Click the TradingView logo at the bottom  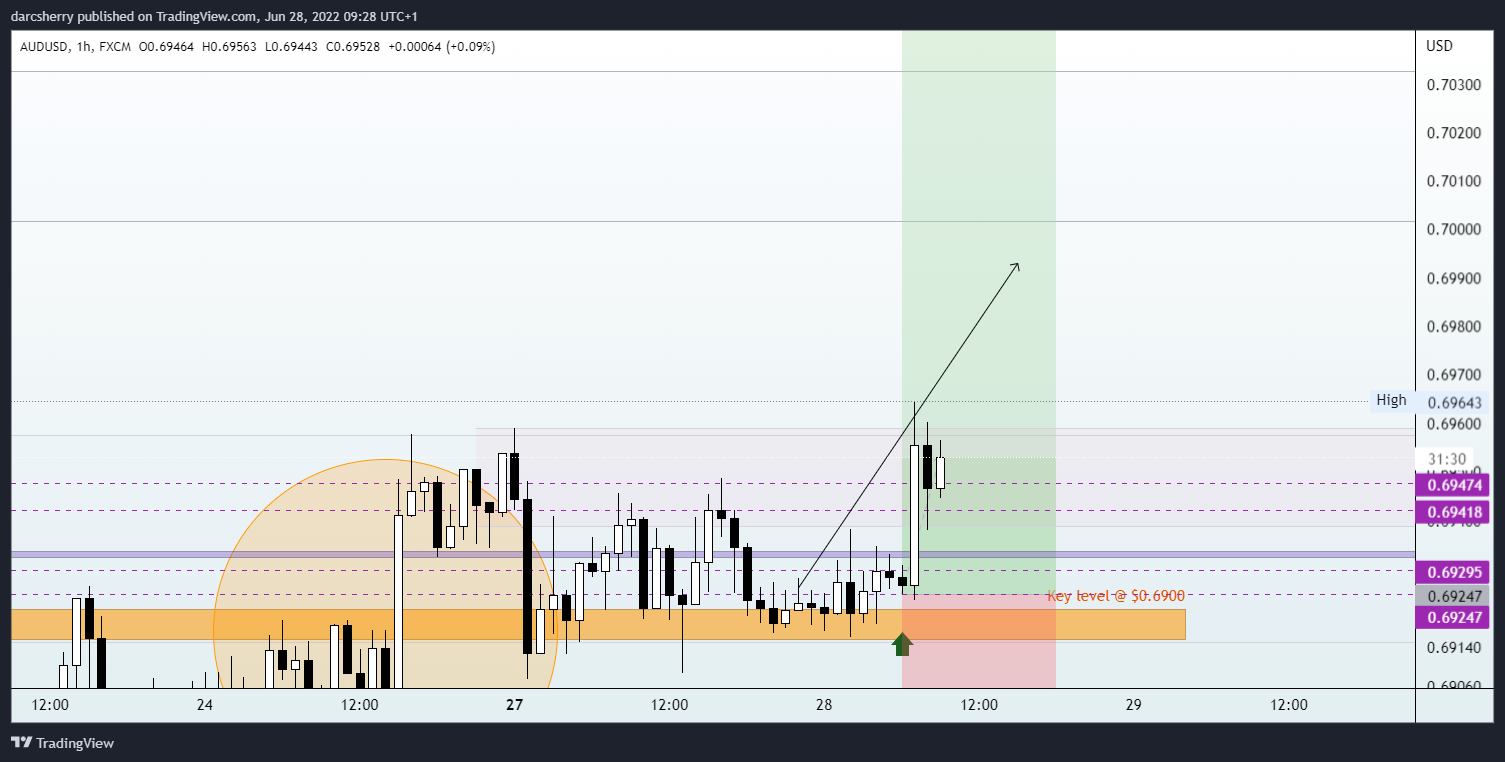[x=62, y=743]
